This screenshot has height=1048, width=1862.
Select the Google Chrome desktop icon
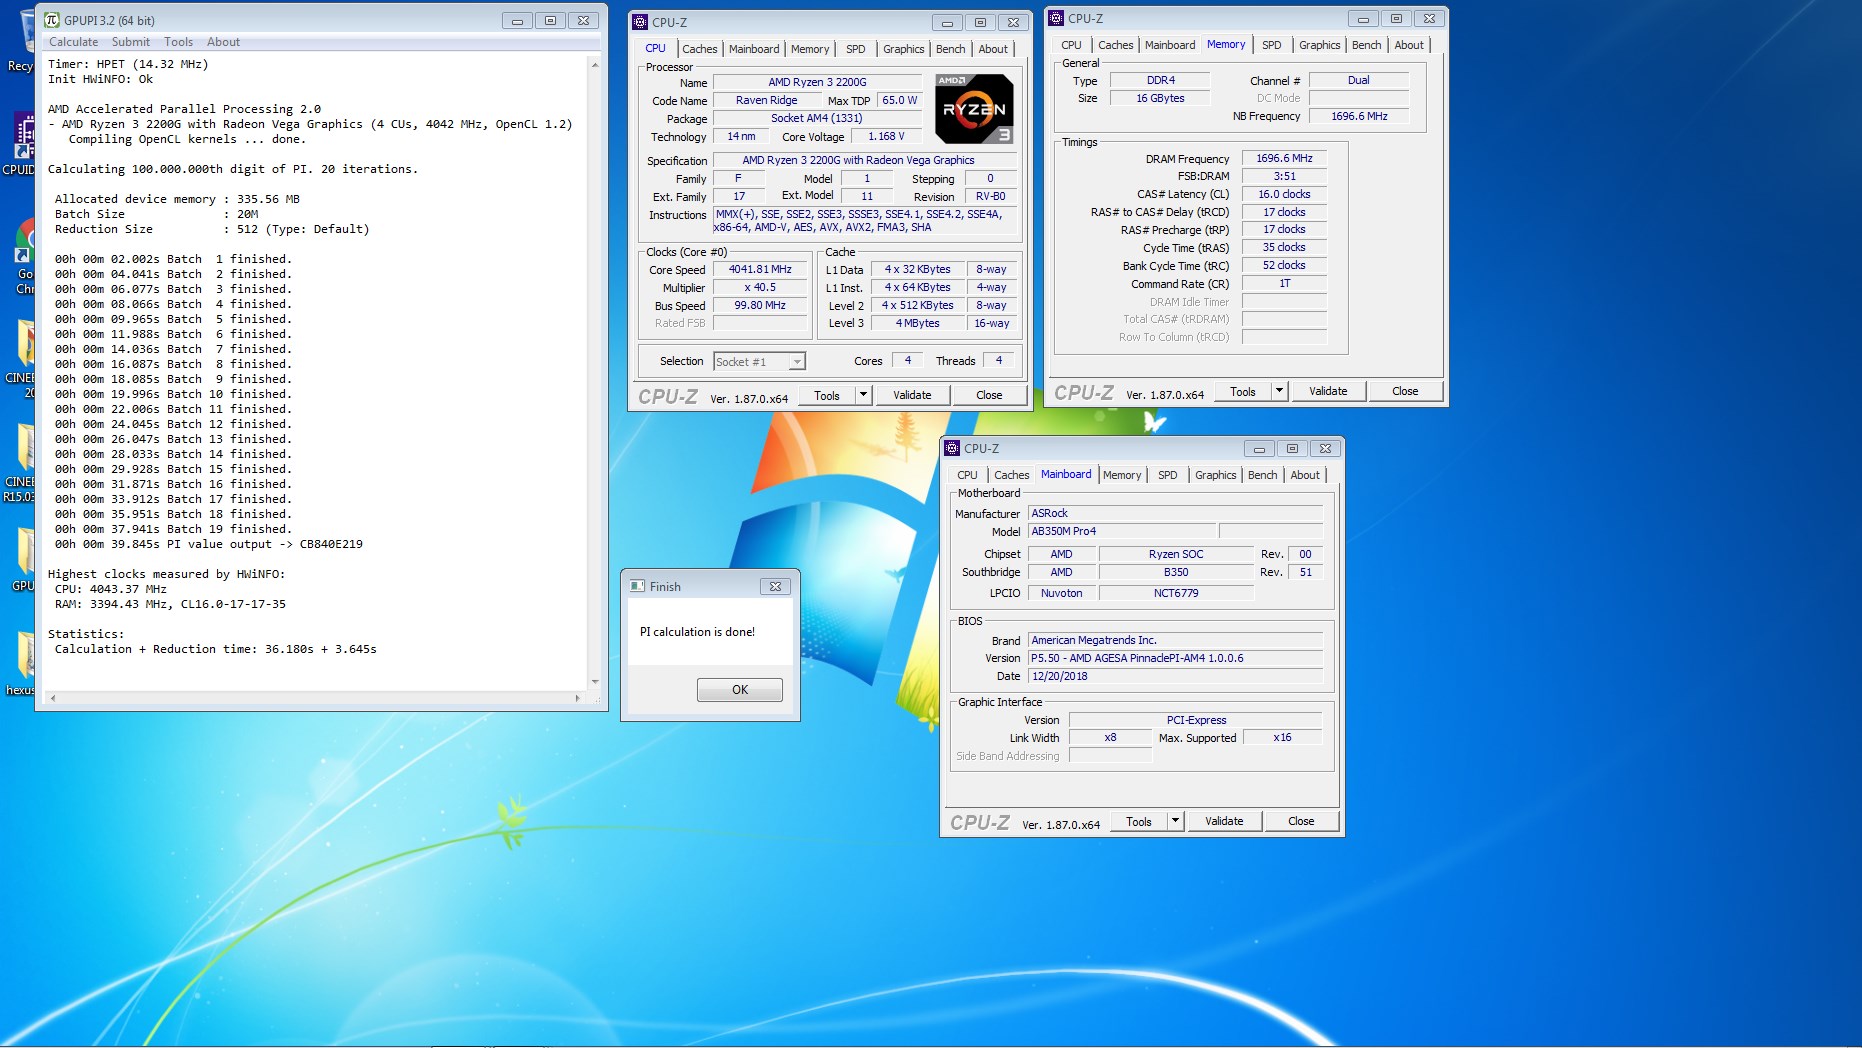pyautogui.click(x=22, y=258)
